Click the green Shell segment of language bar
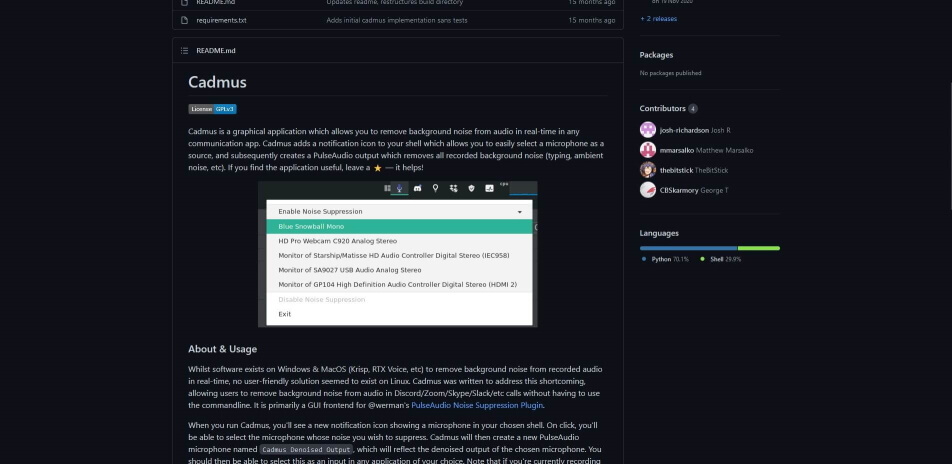Image resolution: width=952 pixels, height=464 pixels. 759,248
